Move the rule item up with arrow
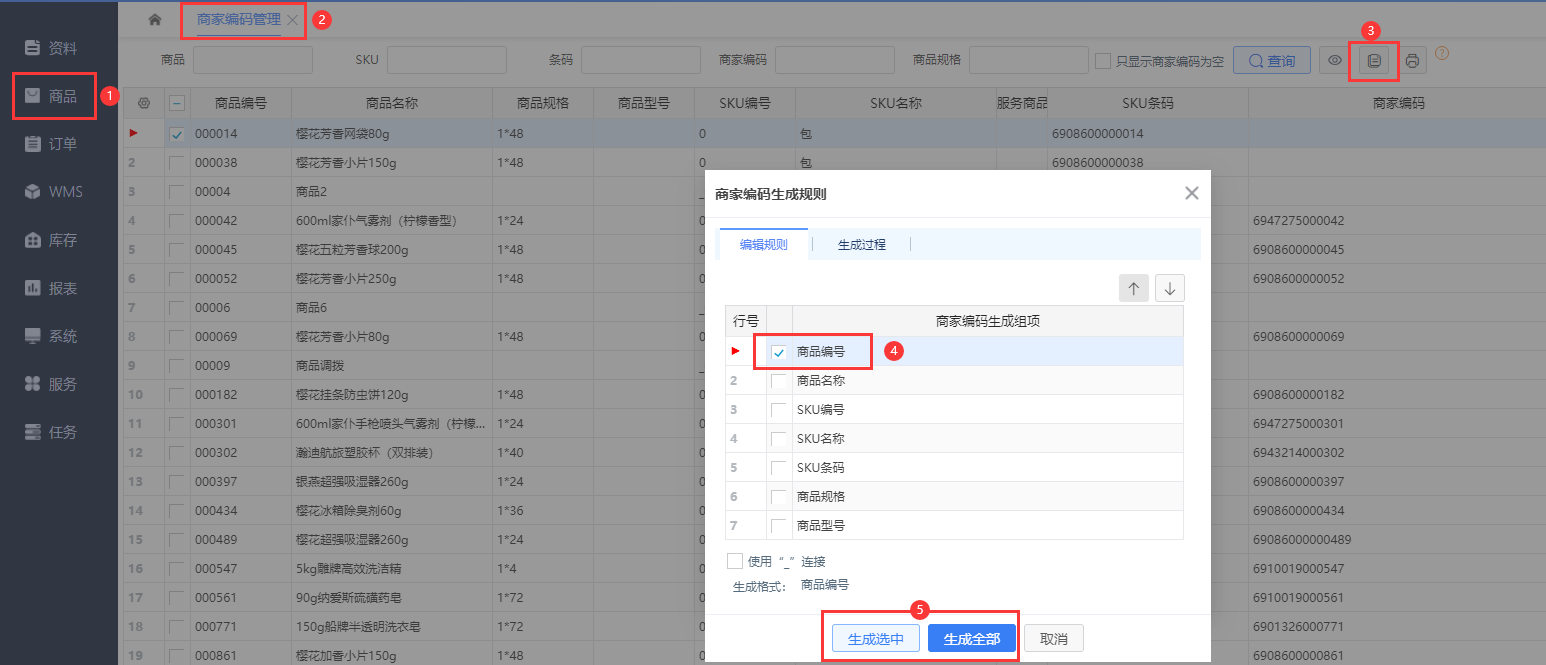Screen dimensions: 1546x665 pos(1133,288)
